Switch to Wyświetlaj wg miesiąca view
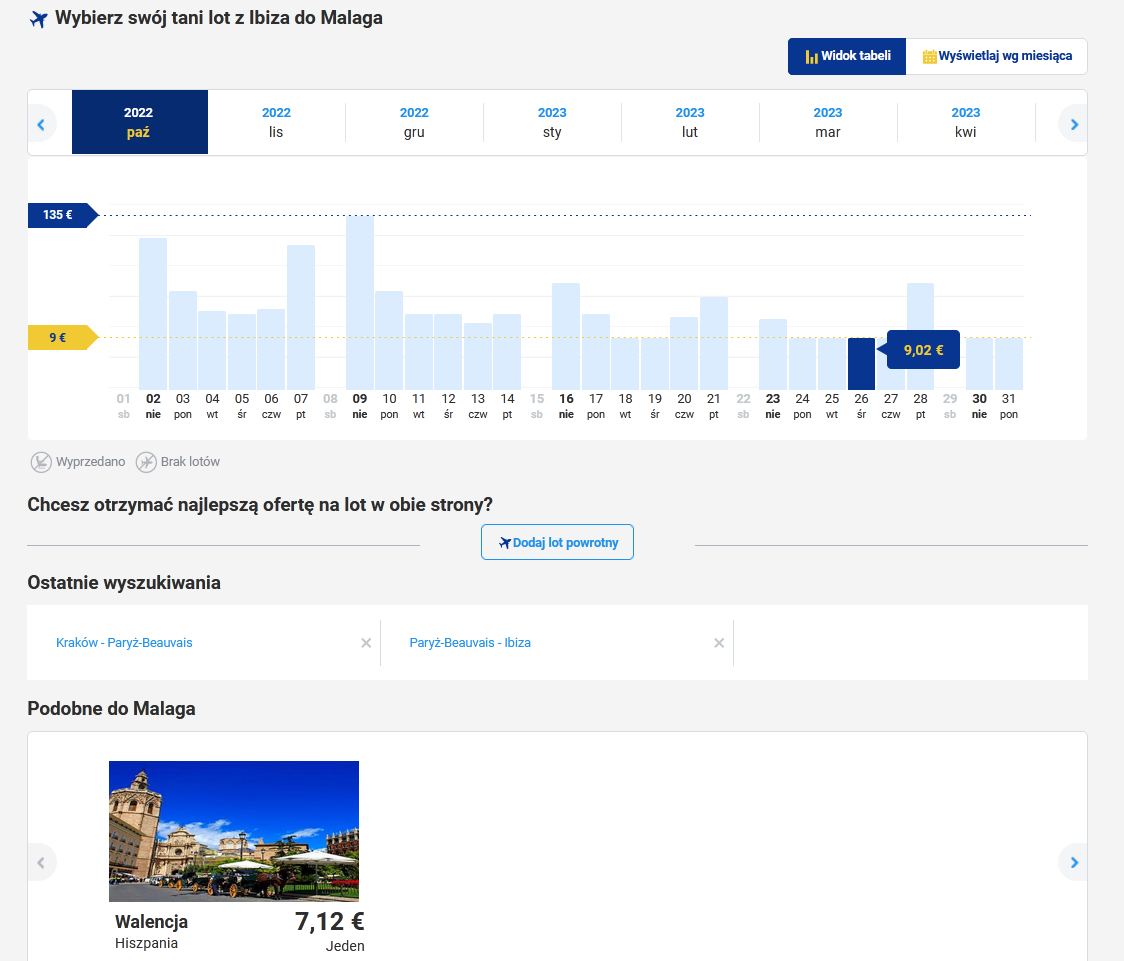 pyautogui.click(x=996, y=57)
